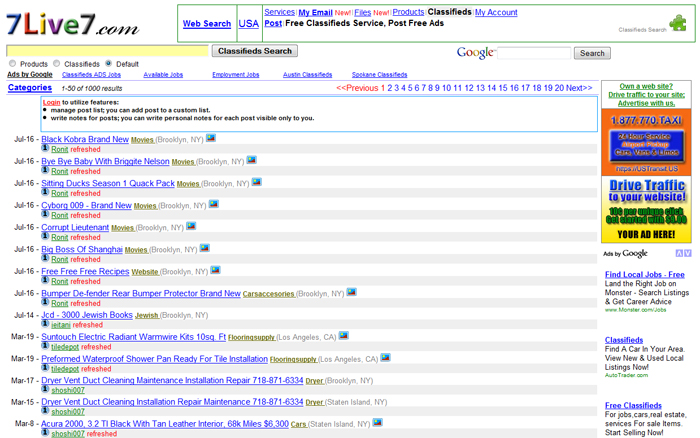Screen dimensions: 700x438
Task: Open the Available Jobs ad link
Action: coord(163,75)
